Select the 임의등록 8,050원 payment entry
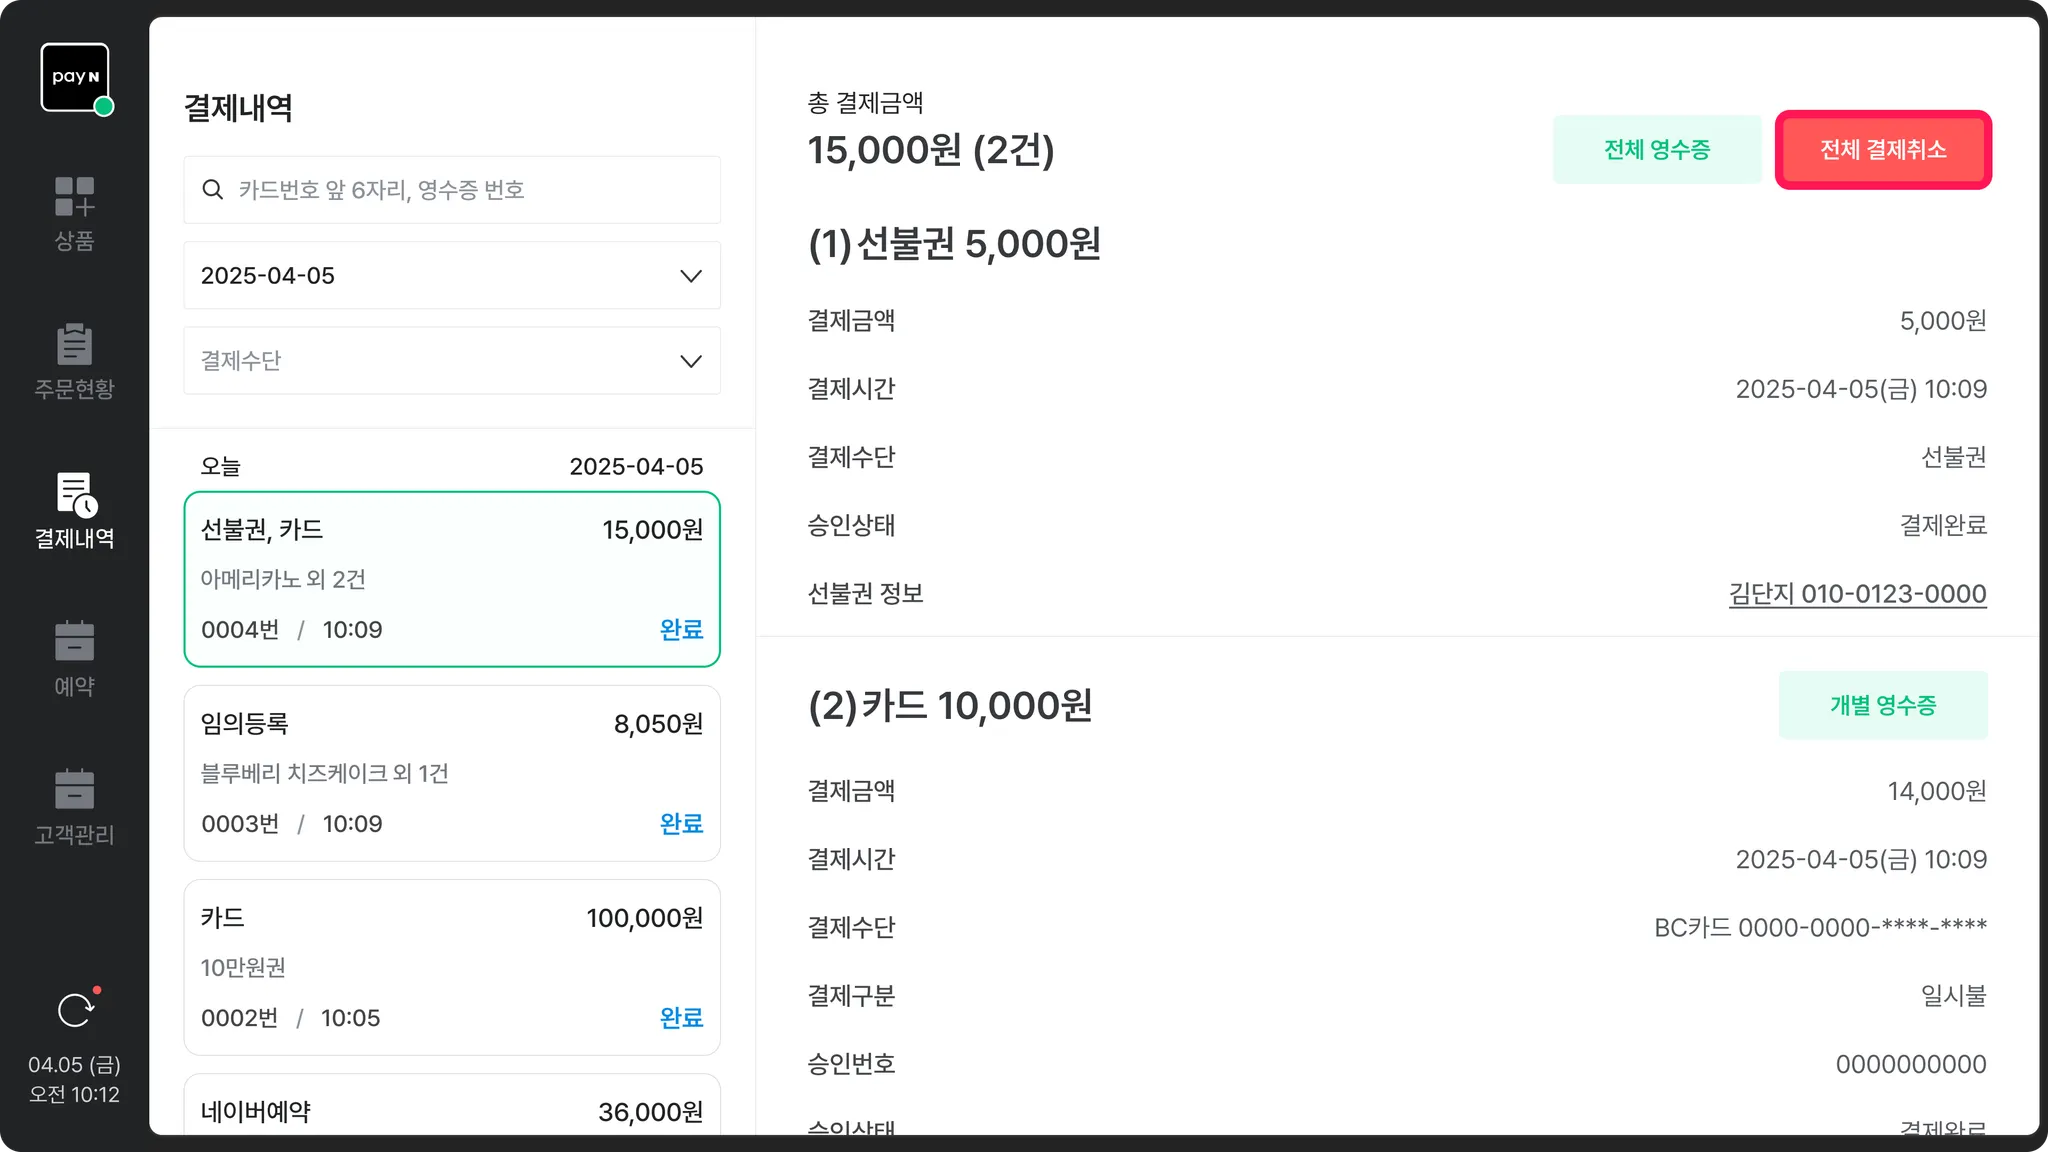 tap(452, 773)
